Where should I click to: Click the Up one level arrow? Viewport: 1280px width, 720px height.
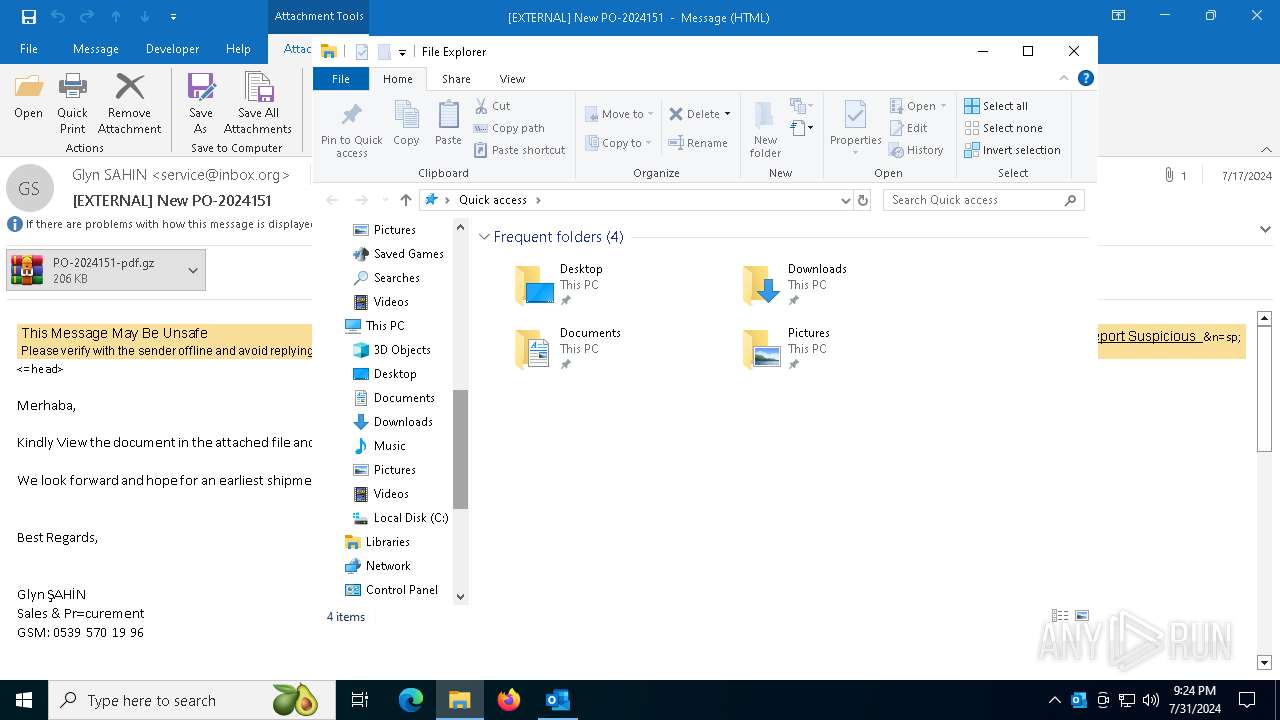tap(405, 200)
